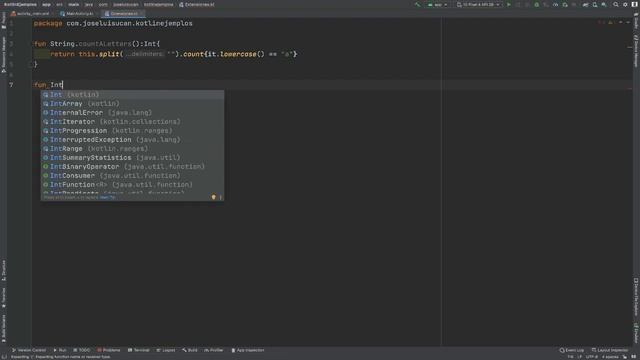This screenshot has height=360, width=640.
Task: Open the Structure sidebar tab
Action: 4,271
